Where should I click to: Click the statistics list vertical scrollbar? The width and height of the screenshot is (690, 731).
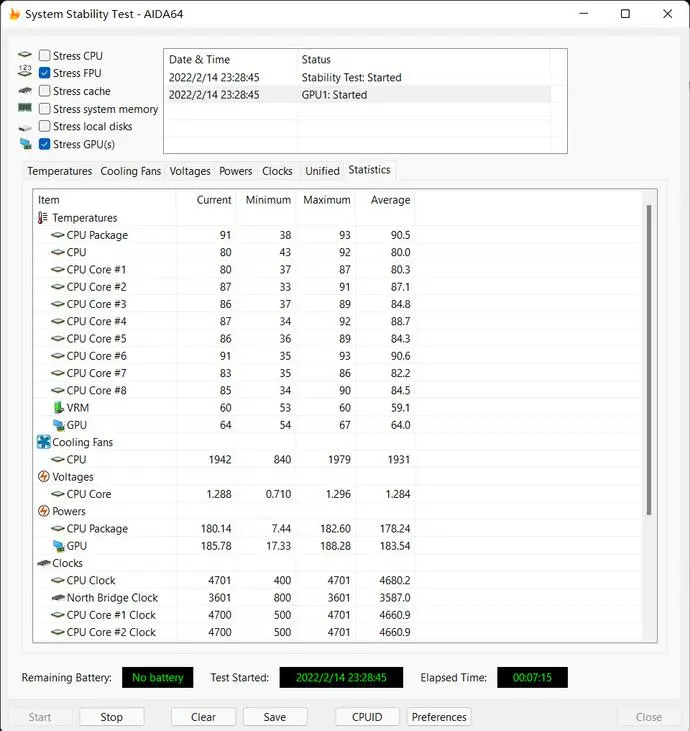coord(649,360)
